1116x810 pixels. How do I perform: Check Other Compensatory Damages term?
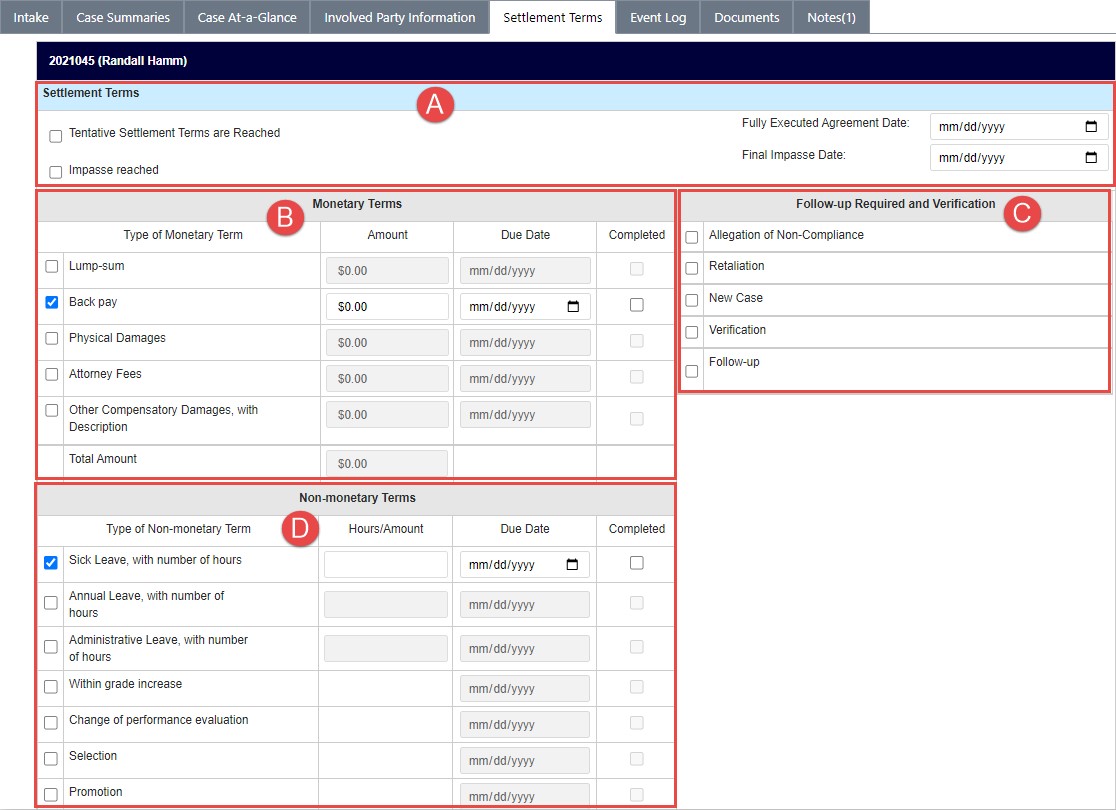[x=52, y=410]
